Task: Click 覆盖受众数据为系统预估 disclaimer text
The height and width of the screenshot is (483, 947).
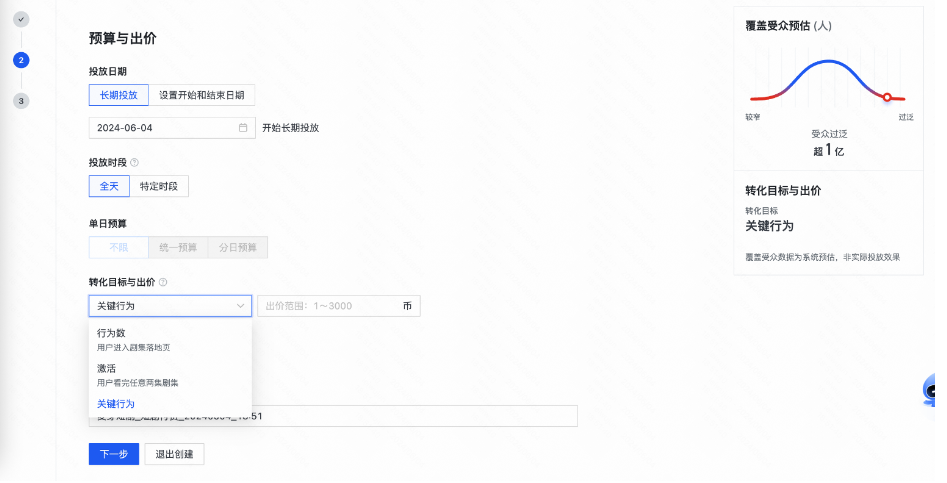Action: (823, 257)
